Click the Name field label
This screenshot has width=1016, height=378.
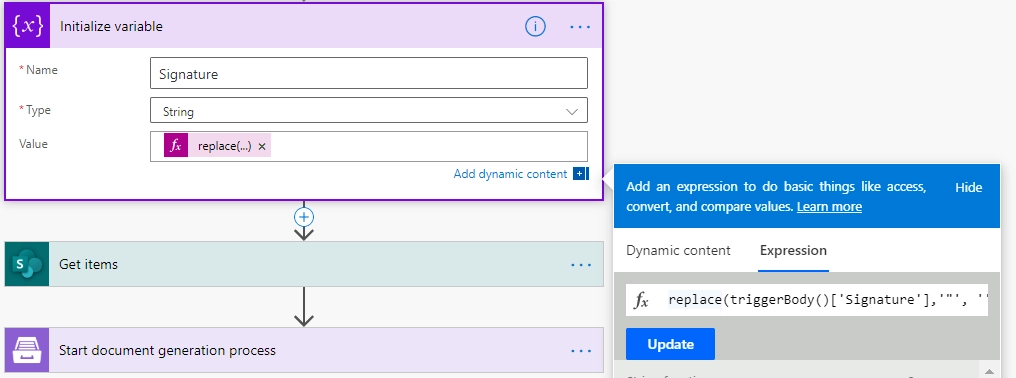(x=41, y=70)
